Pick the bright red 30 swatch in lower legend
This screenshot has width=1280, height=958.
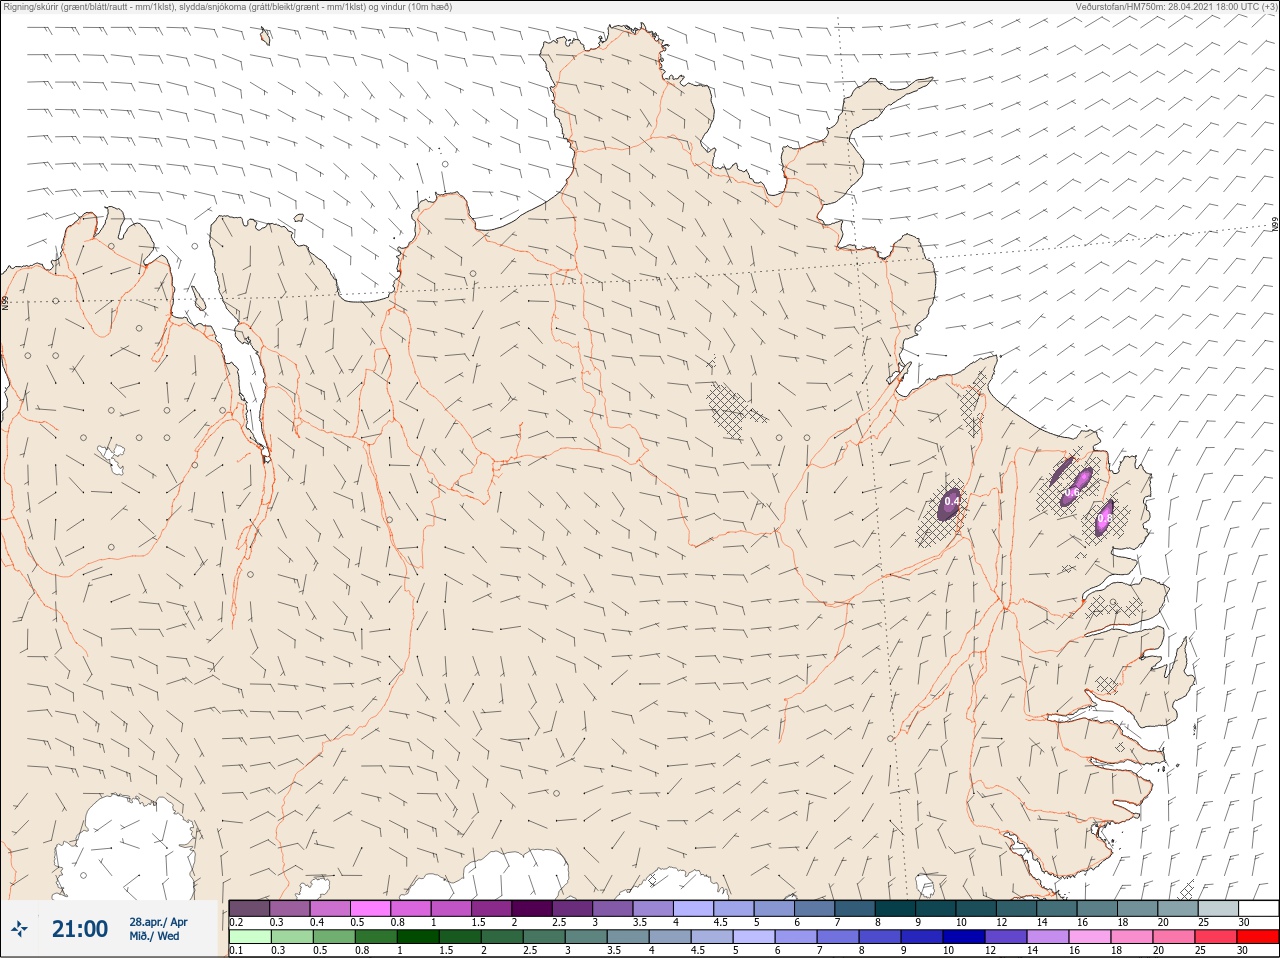click(1258, 937)
